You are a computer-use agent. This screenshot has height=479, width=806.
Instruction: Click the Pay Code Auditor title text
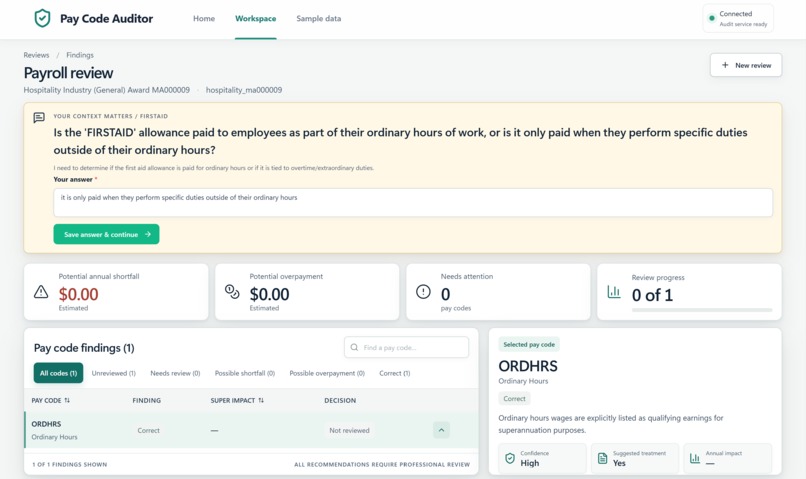[106, 19]
